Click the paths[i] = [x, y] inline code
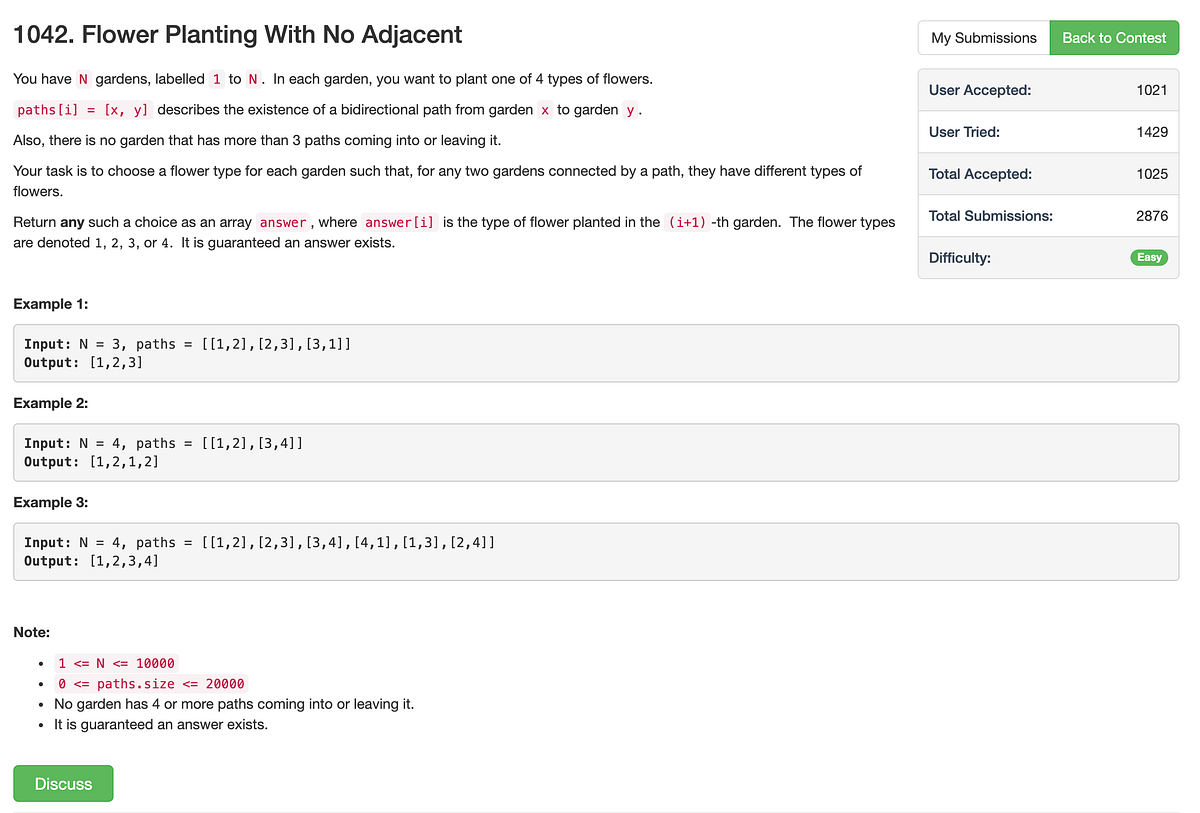The height and width of the screenshot is (813, 1200). point(83,109)
